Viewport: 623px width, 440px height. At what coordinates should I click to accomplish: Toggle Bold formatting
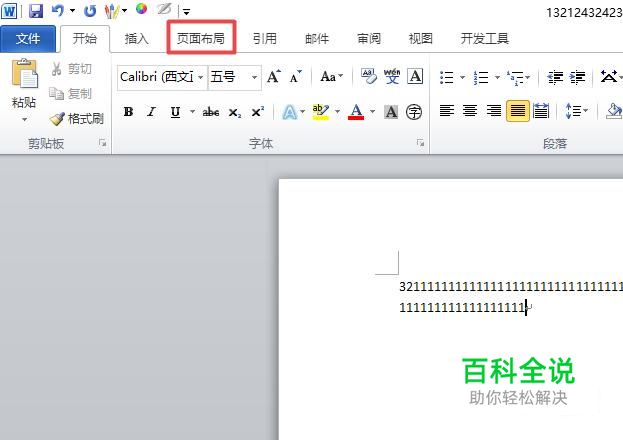[x=128, y=112]
